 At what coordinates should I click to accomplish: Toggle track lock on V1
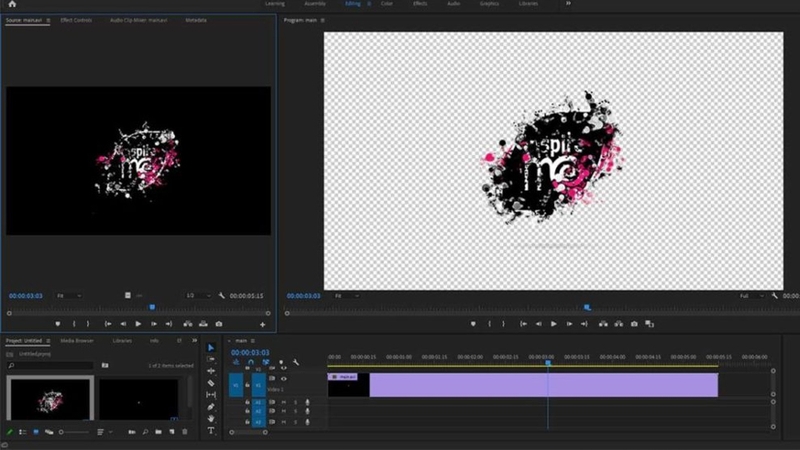click(247, 385)
